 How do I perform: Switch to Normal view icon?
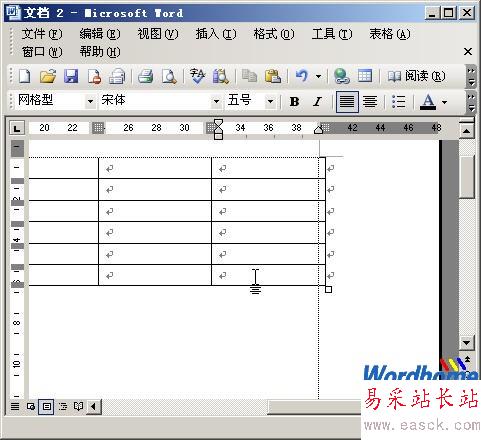(15, 406)
